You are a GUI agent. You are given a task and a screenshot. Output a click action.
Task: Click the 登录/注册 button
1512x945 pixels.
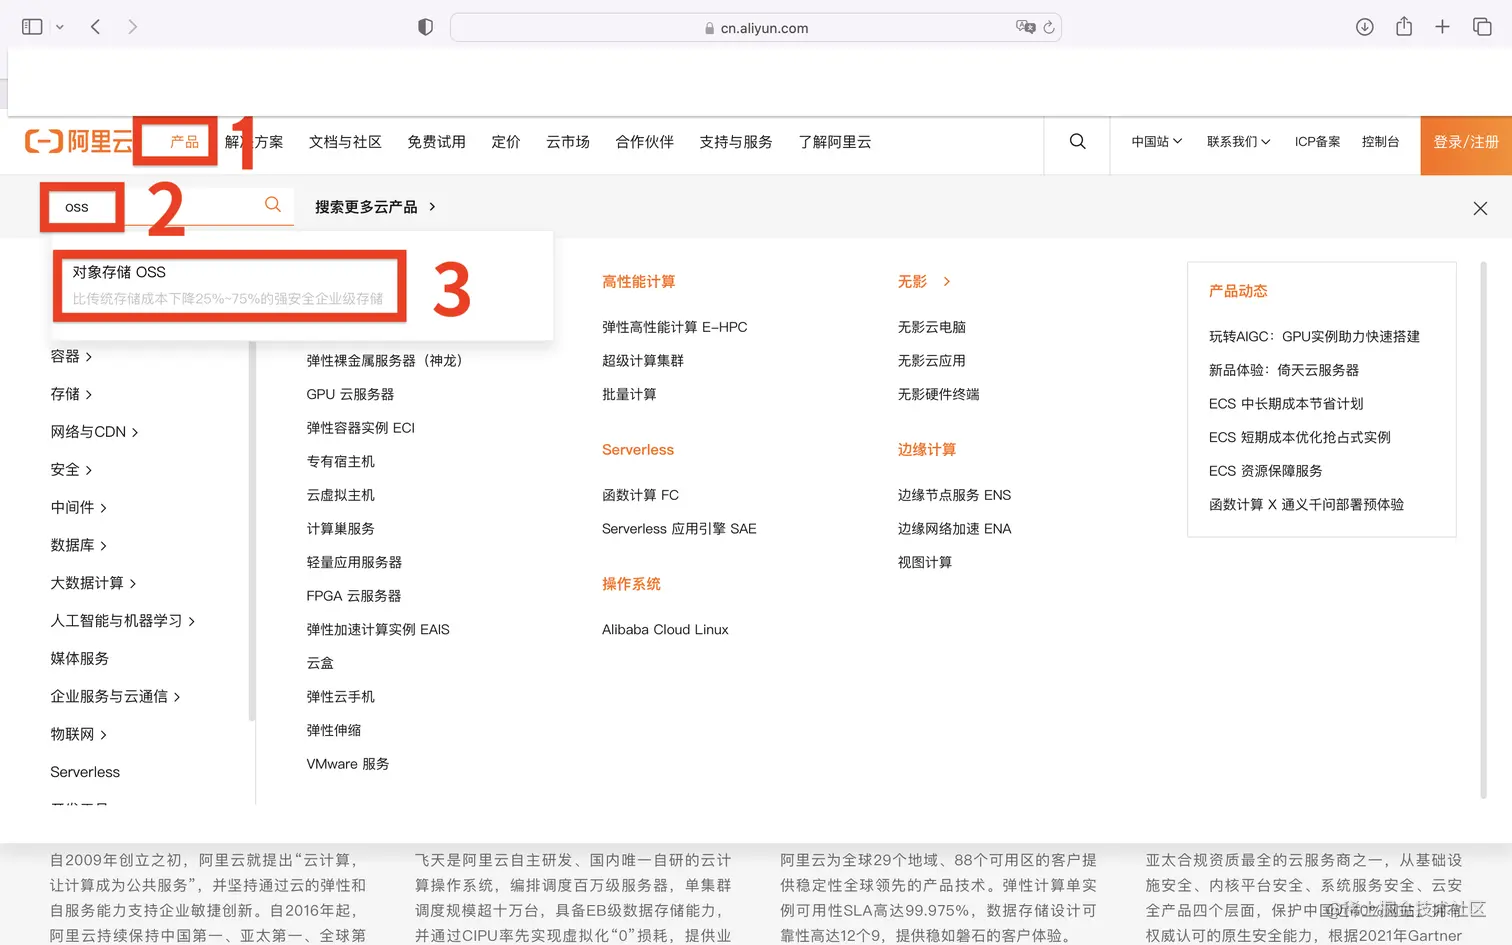1465,142
